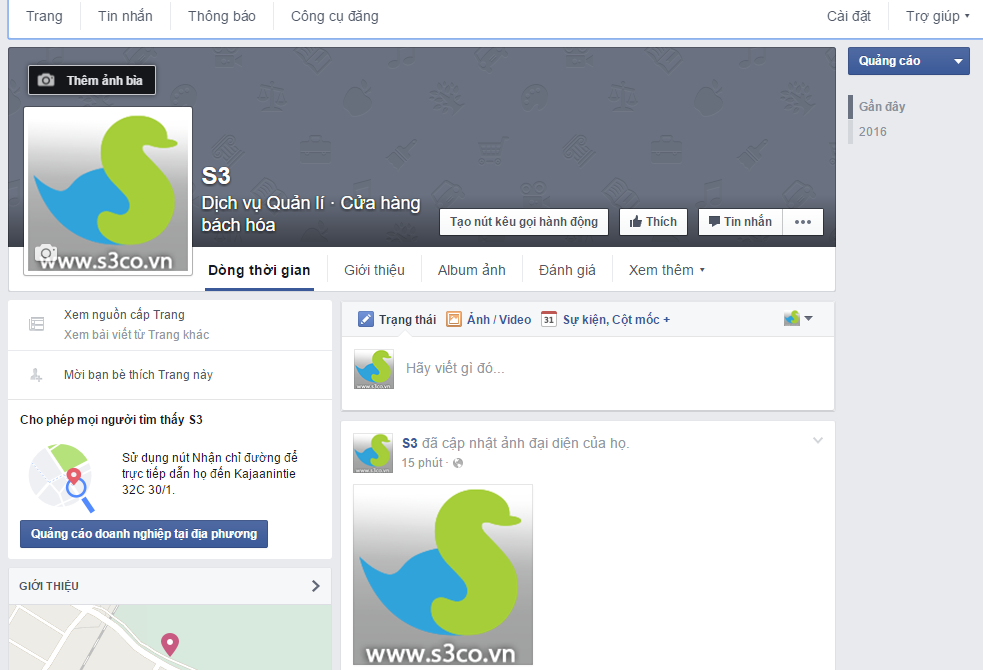Open the posted S3 profile photo
This screenshot has width=983, height=670.
tap(443, 574)
